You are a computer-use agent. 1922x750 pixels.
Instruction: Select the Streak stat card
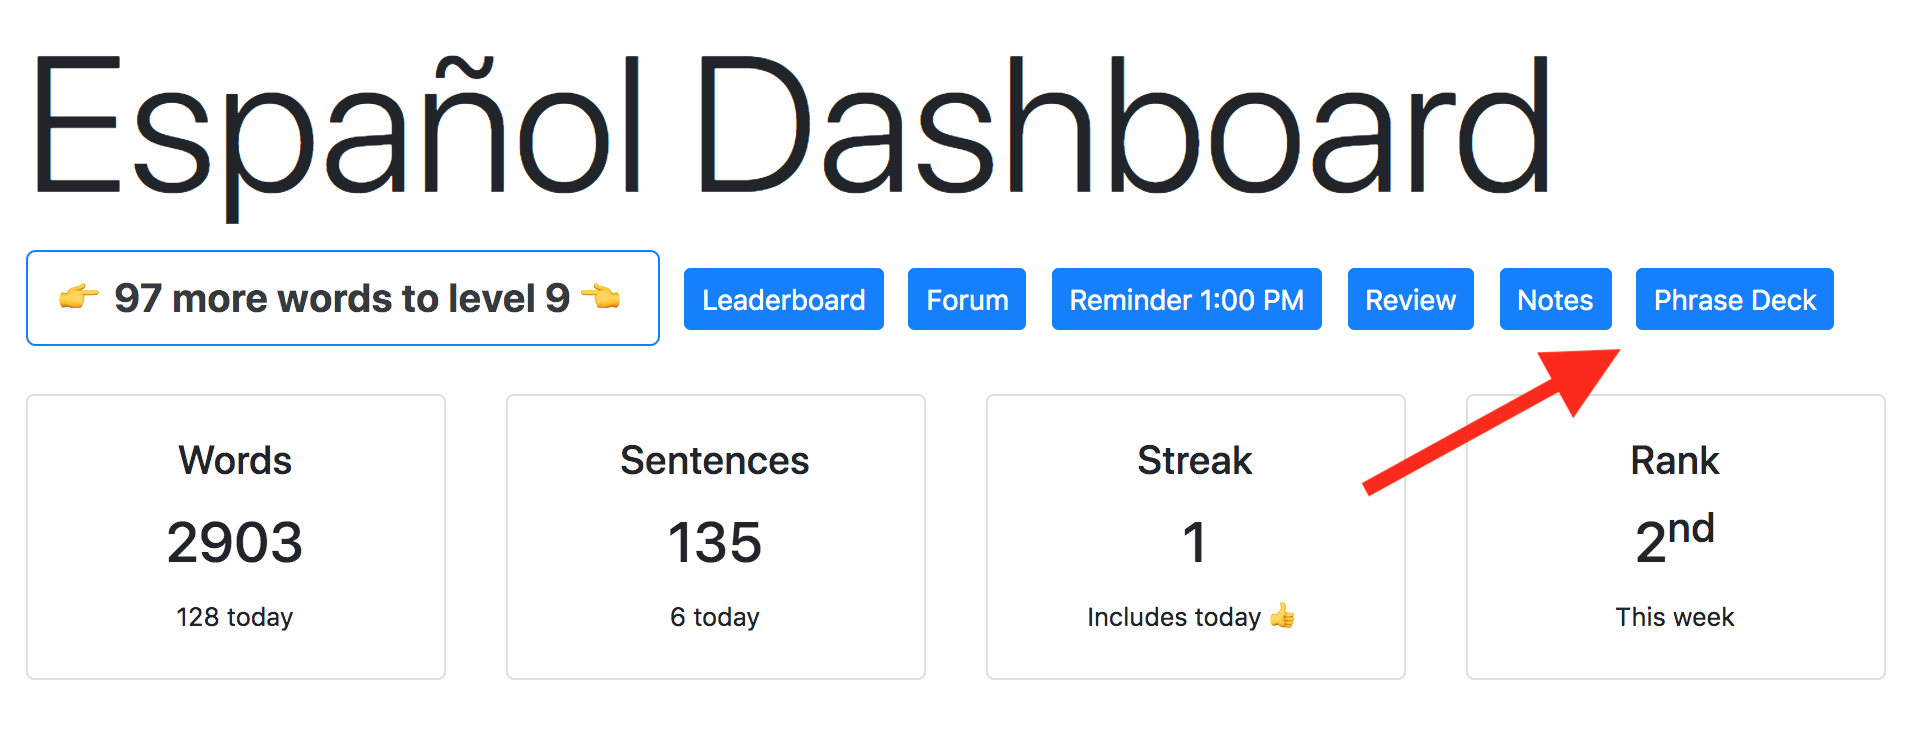tap(1196, 537)
